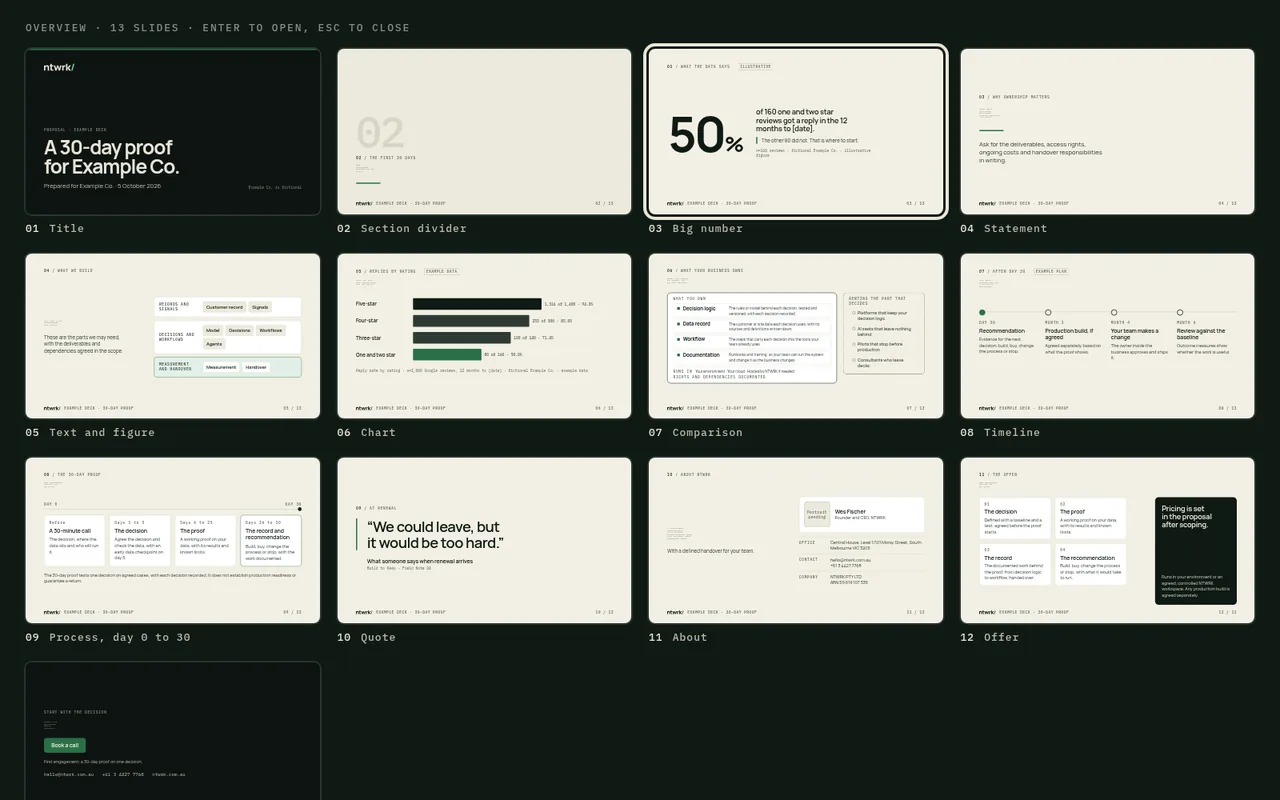Click the "01 Title" caption
This screenshot has height=800, width=1280.
[55, 228]
